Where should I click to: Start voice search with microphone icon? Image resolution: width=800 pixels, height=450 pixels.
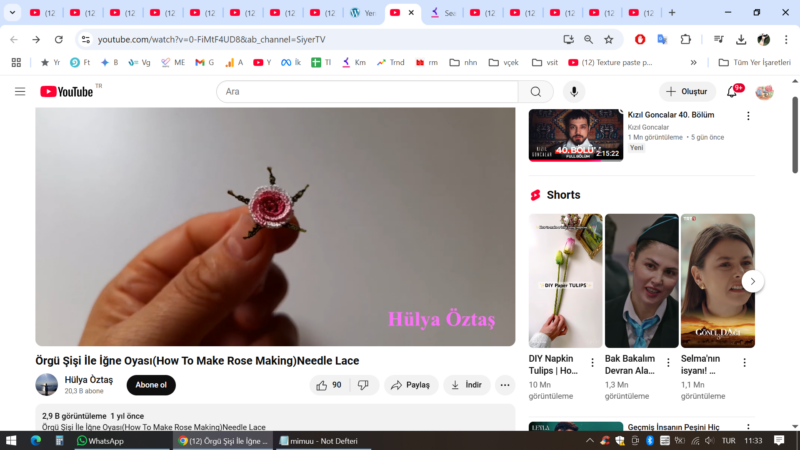click(x=574, y=92)
